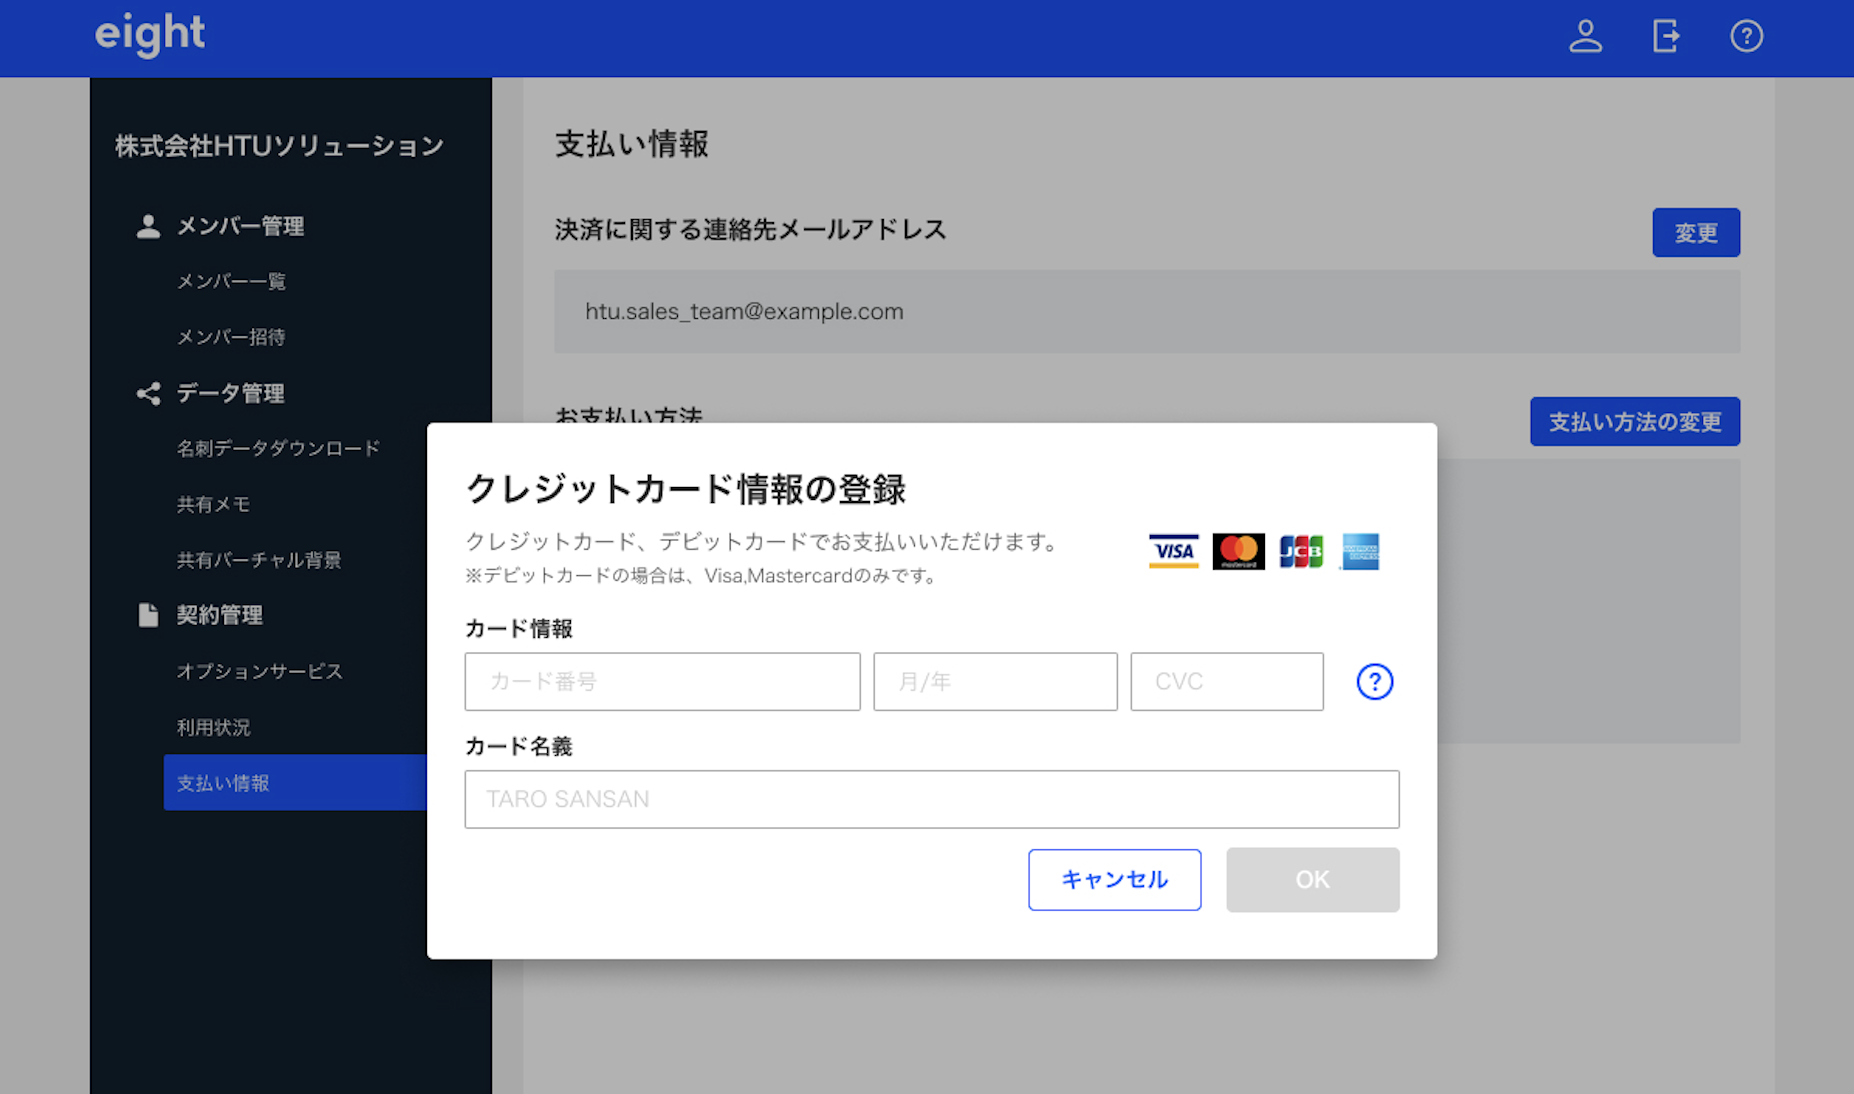
Task: Open オプションサービス in sidebar
Action: click(x=259, y=672)
